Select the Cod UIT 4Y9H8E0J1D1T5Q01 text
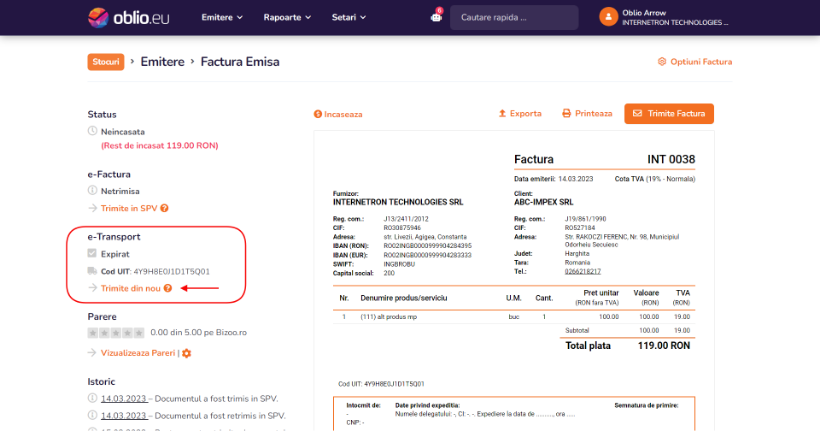 pos(155,271)
